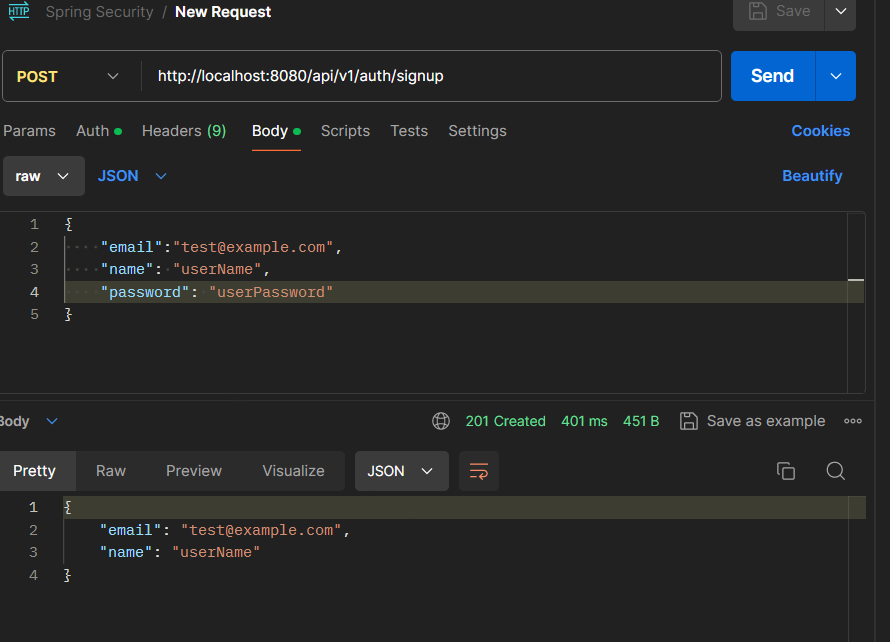Click the blue Send button
890x642 pixels.
[773, 76]
